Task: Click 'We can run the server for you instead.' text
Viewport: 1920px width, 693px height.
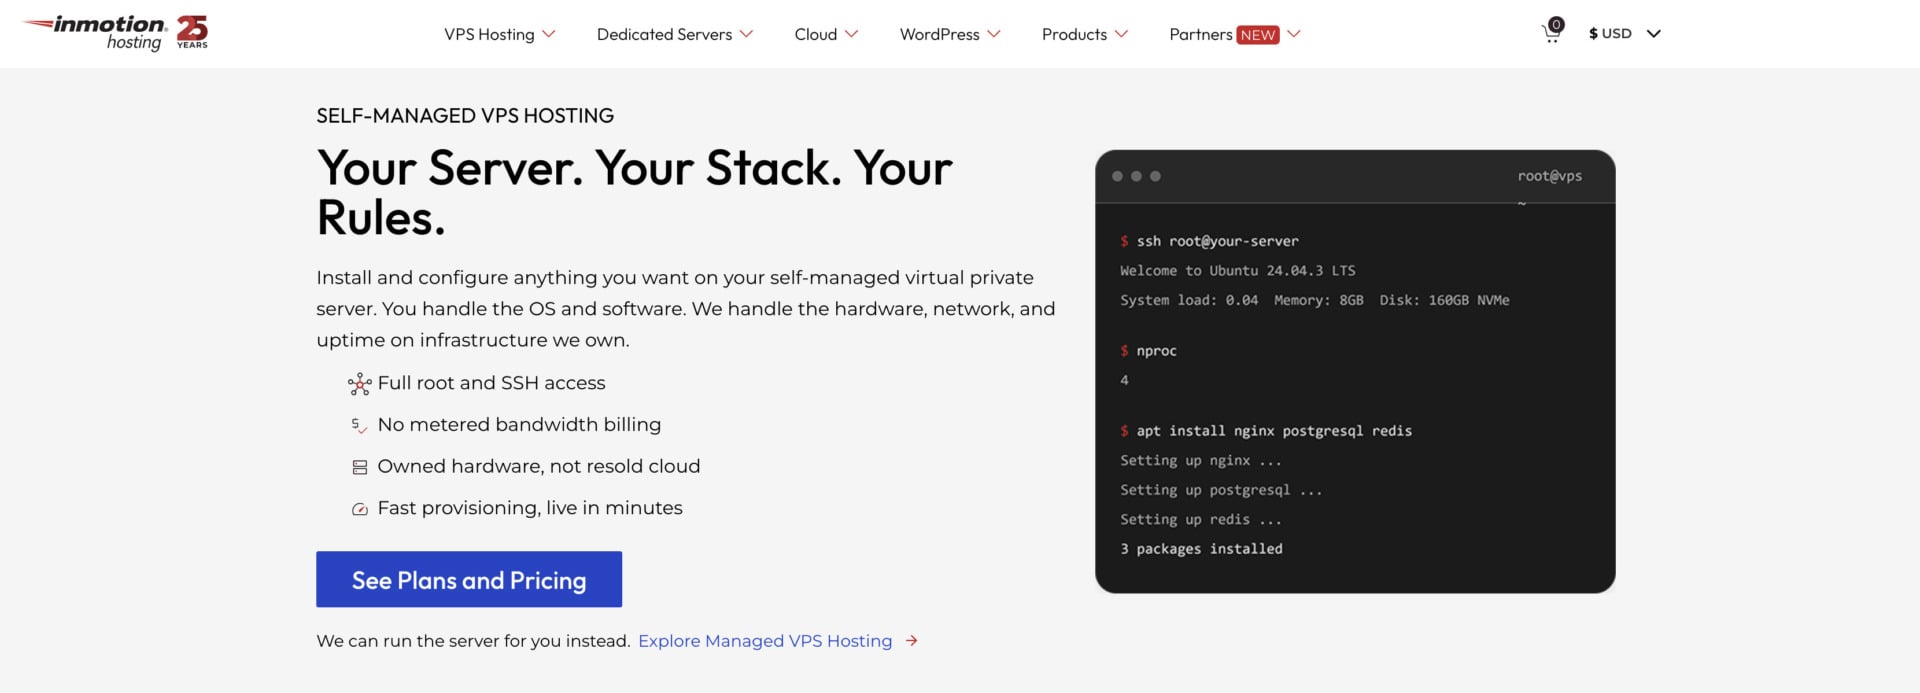Action: coord(473,641)
